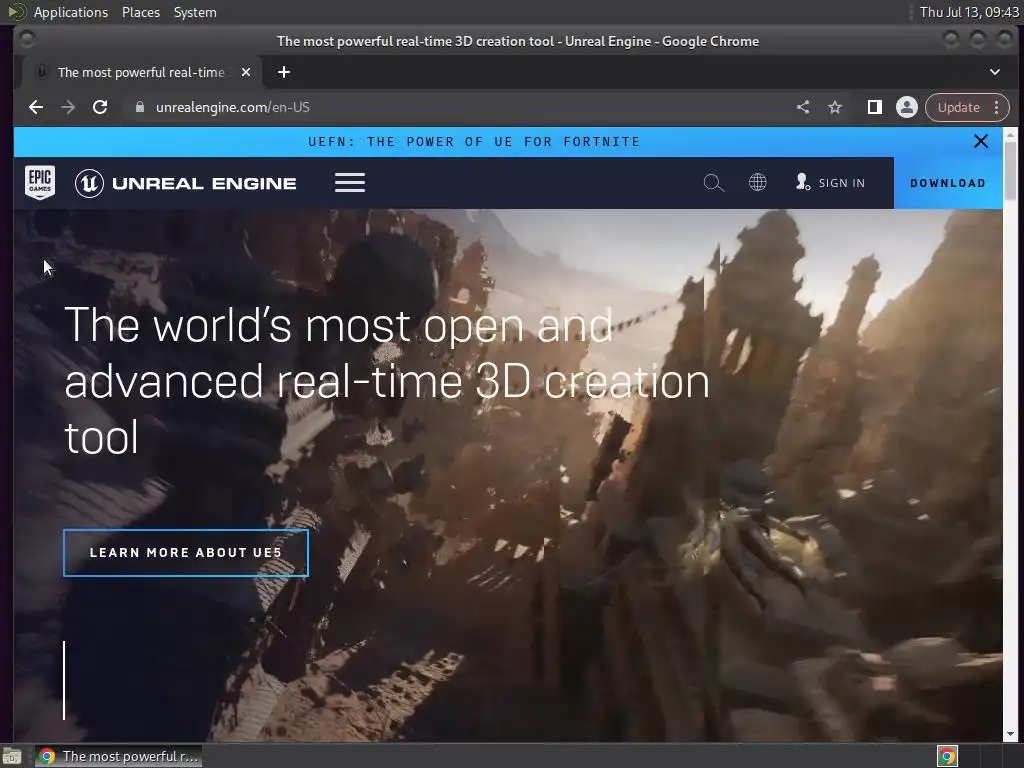Reload the current page
1024x768 pixels.
100,107
